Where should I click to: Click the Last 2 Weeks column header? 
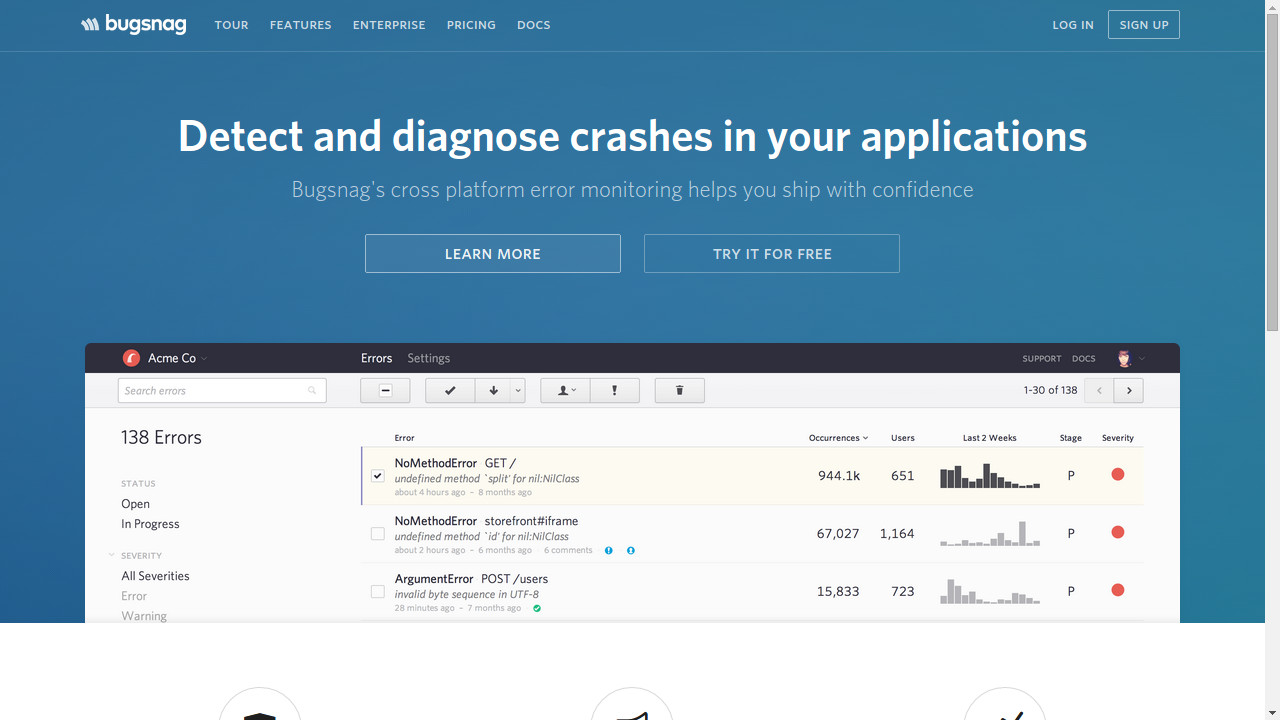click(990, 438)
